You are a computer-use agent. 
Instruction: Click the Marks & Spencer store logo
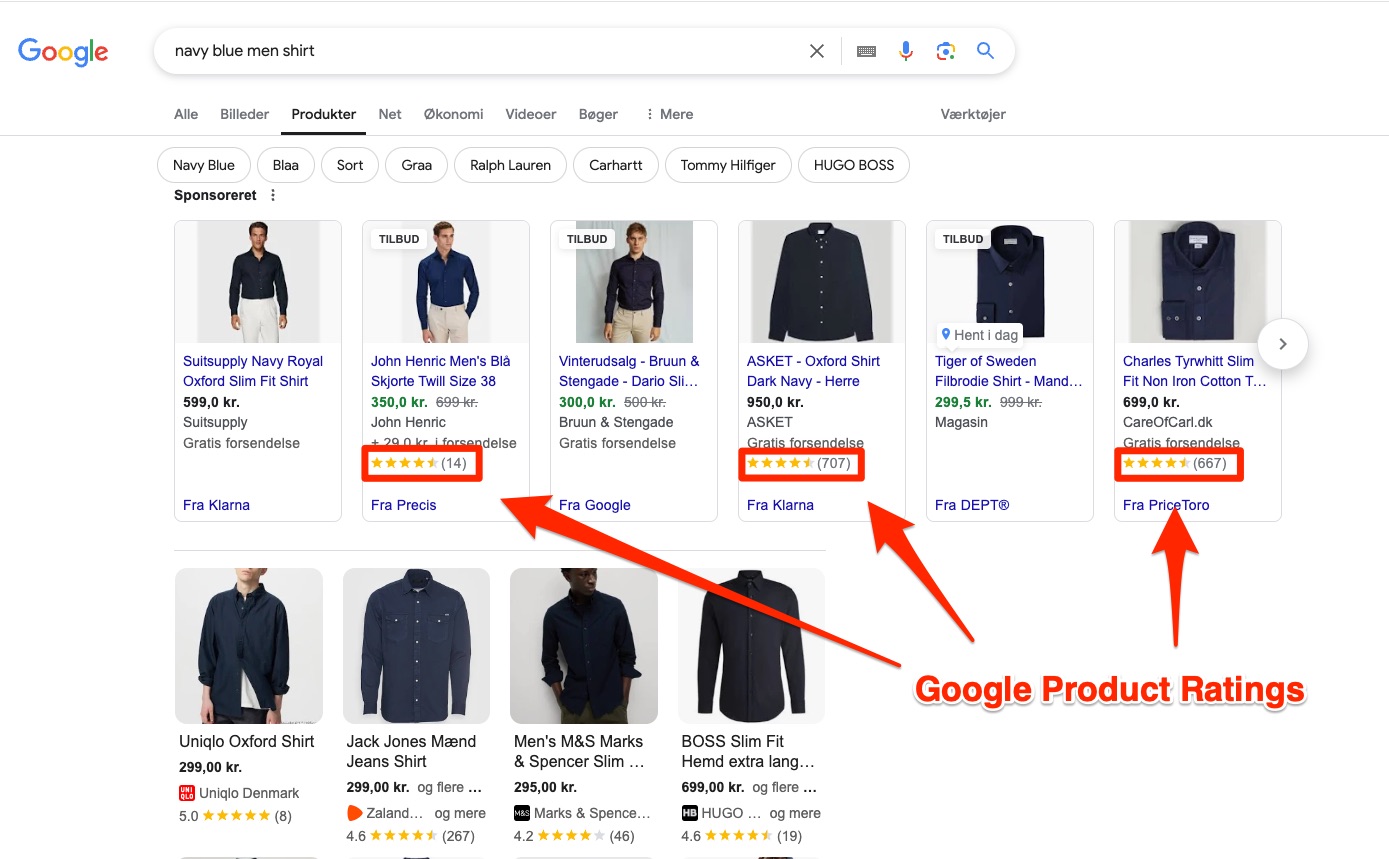521,813
